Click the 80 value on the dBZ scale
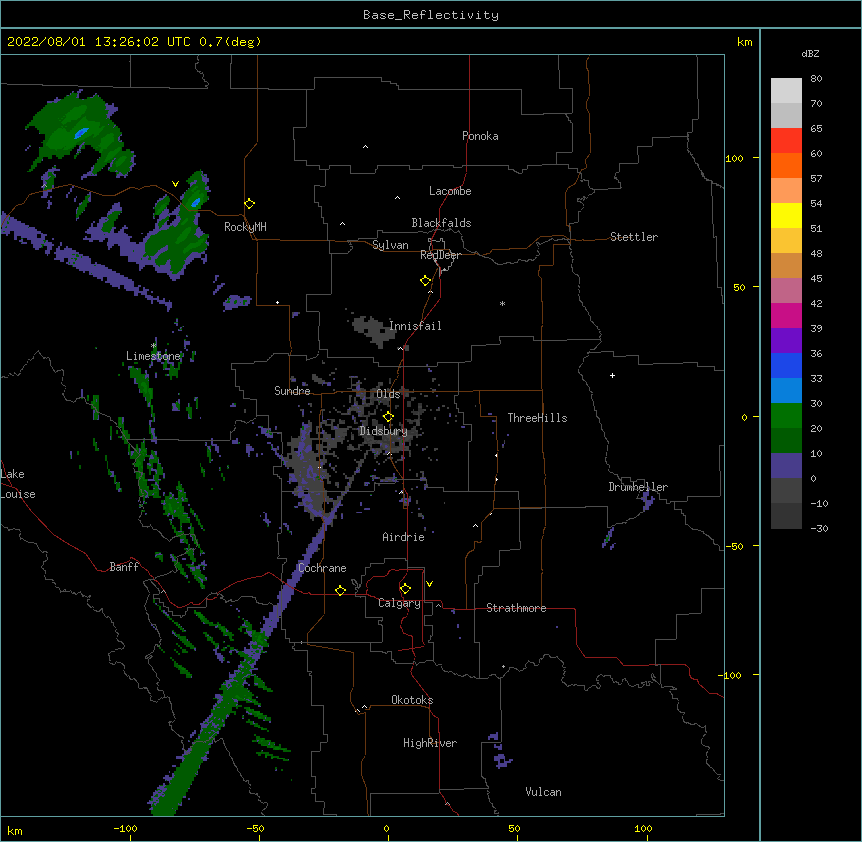Screen dimensions: 862x842 [816, 79]
